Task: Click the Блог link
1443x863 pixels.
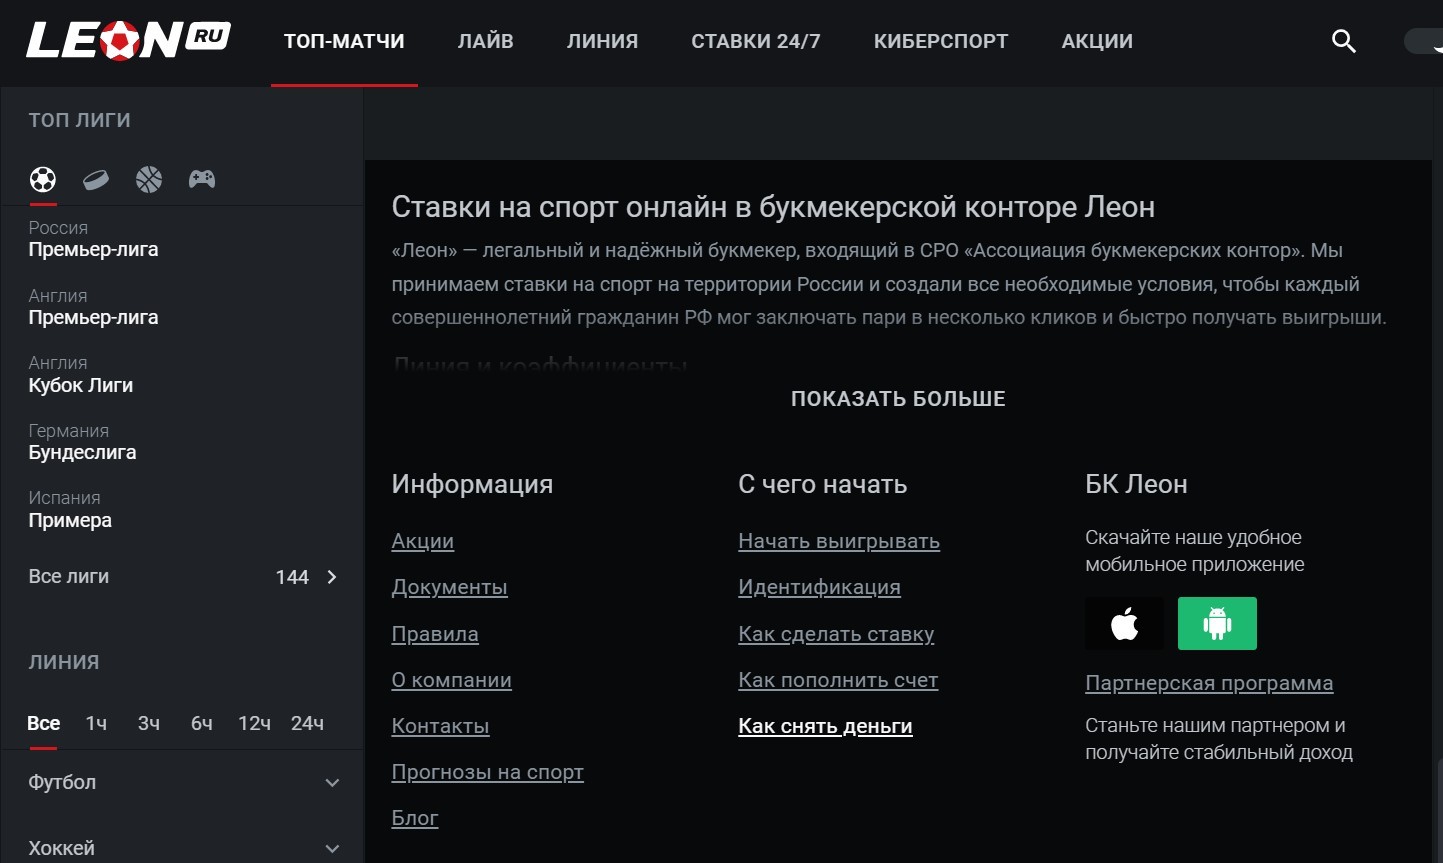Action: (x=415, y=818)
